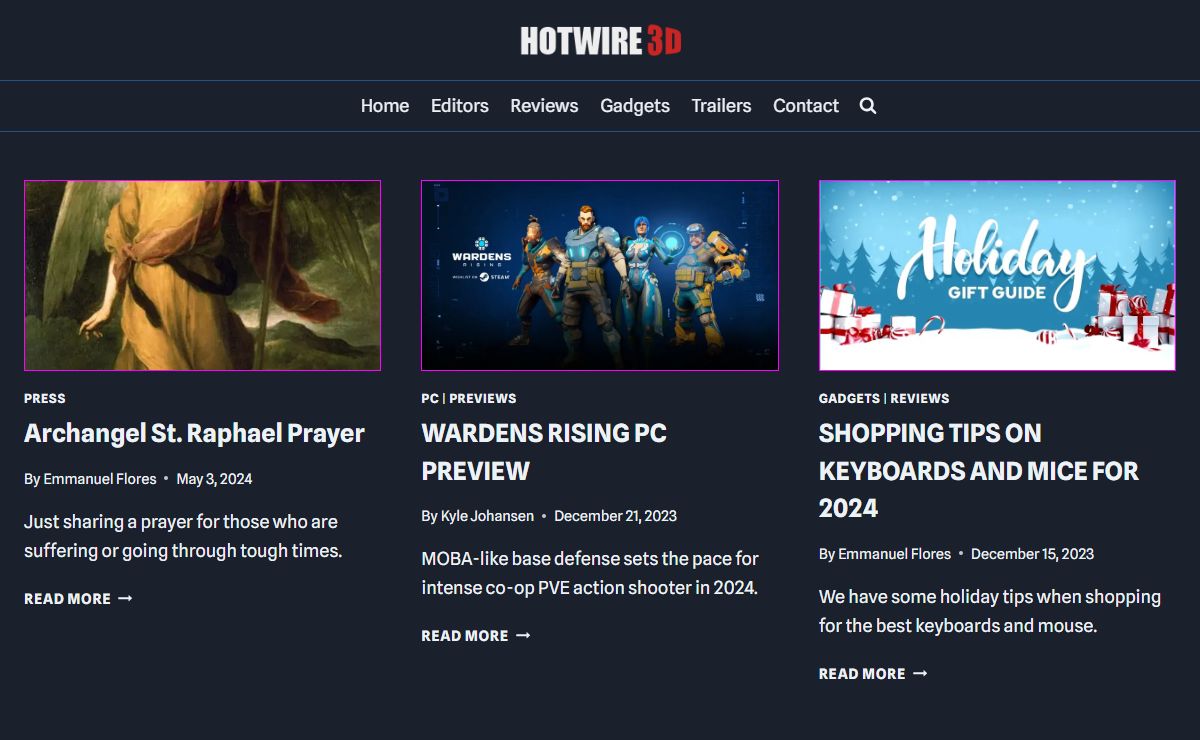
Task: Click the HOTWIRE 3D site logo
Action: coord(601,41)
